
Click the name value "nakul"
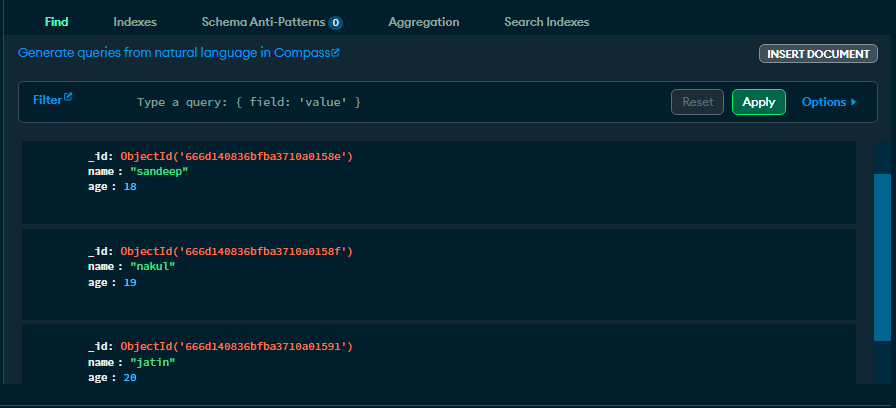coord(145,267)
